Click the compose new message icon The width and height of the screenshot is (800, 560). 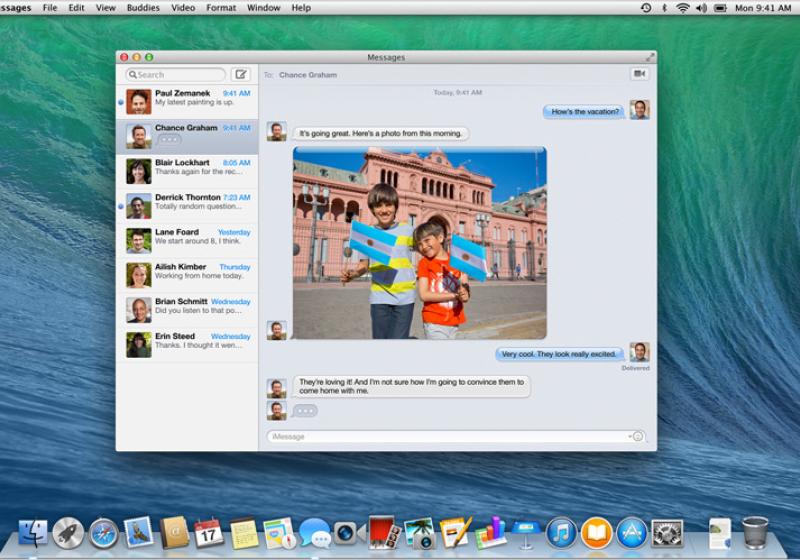point(240,74)
